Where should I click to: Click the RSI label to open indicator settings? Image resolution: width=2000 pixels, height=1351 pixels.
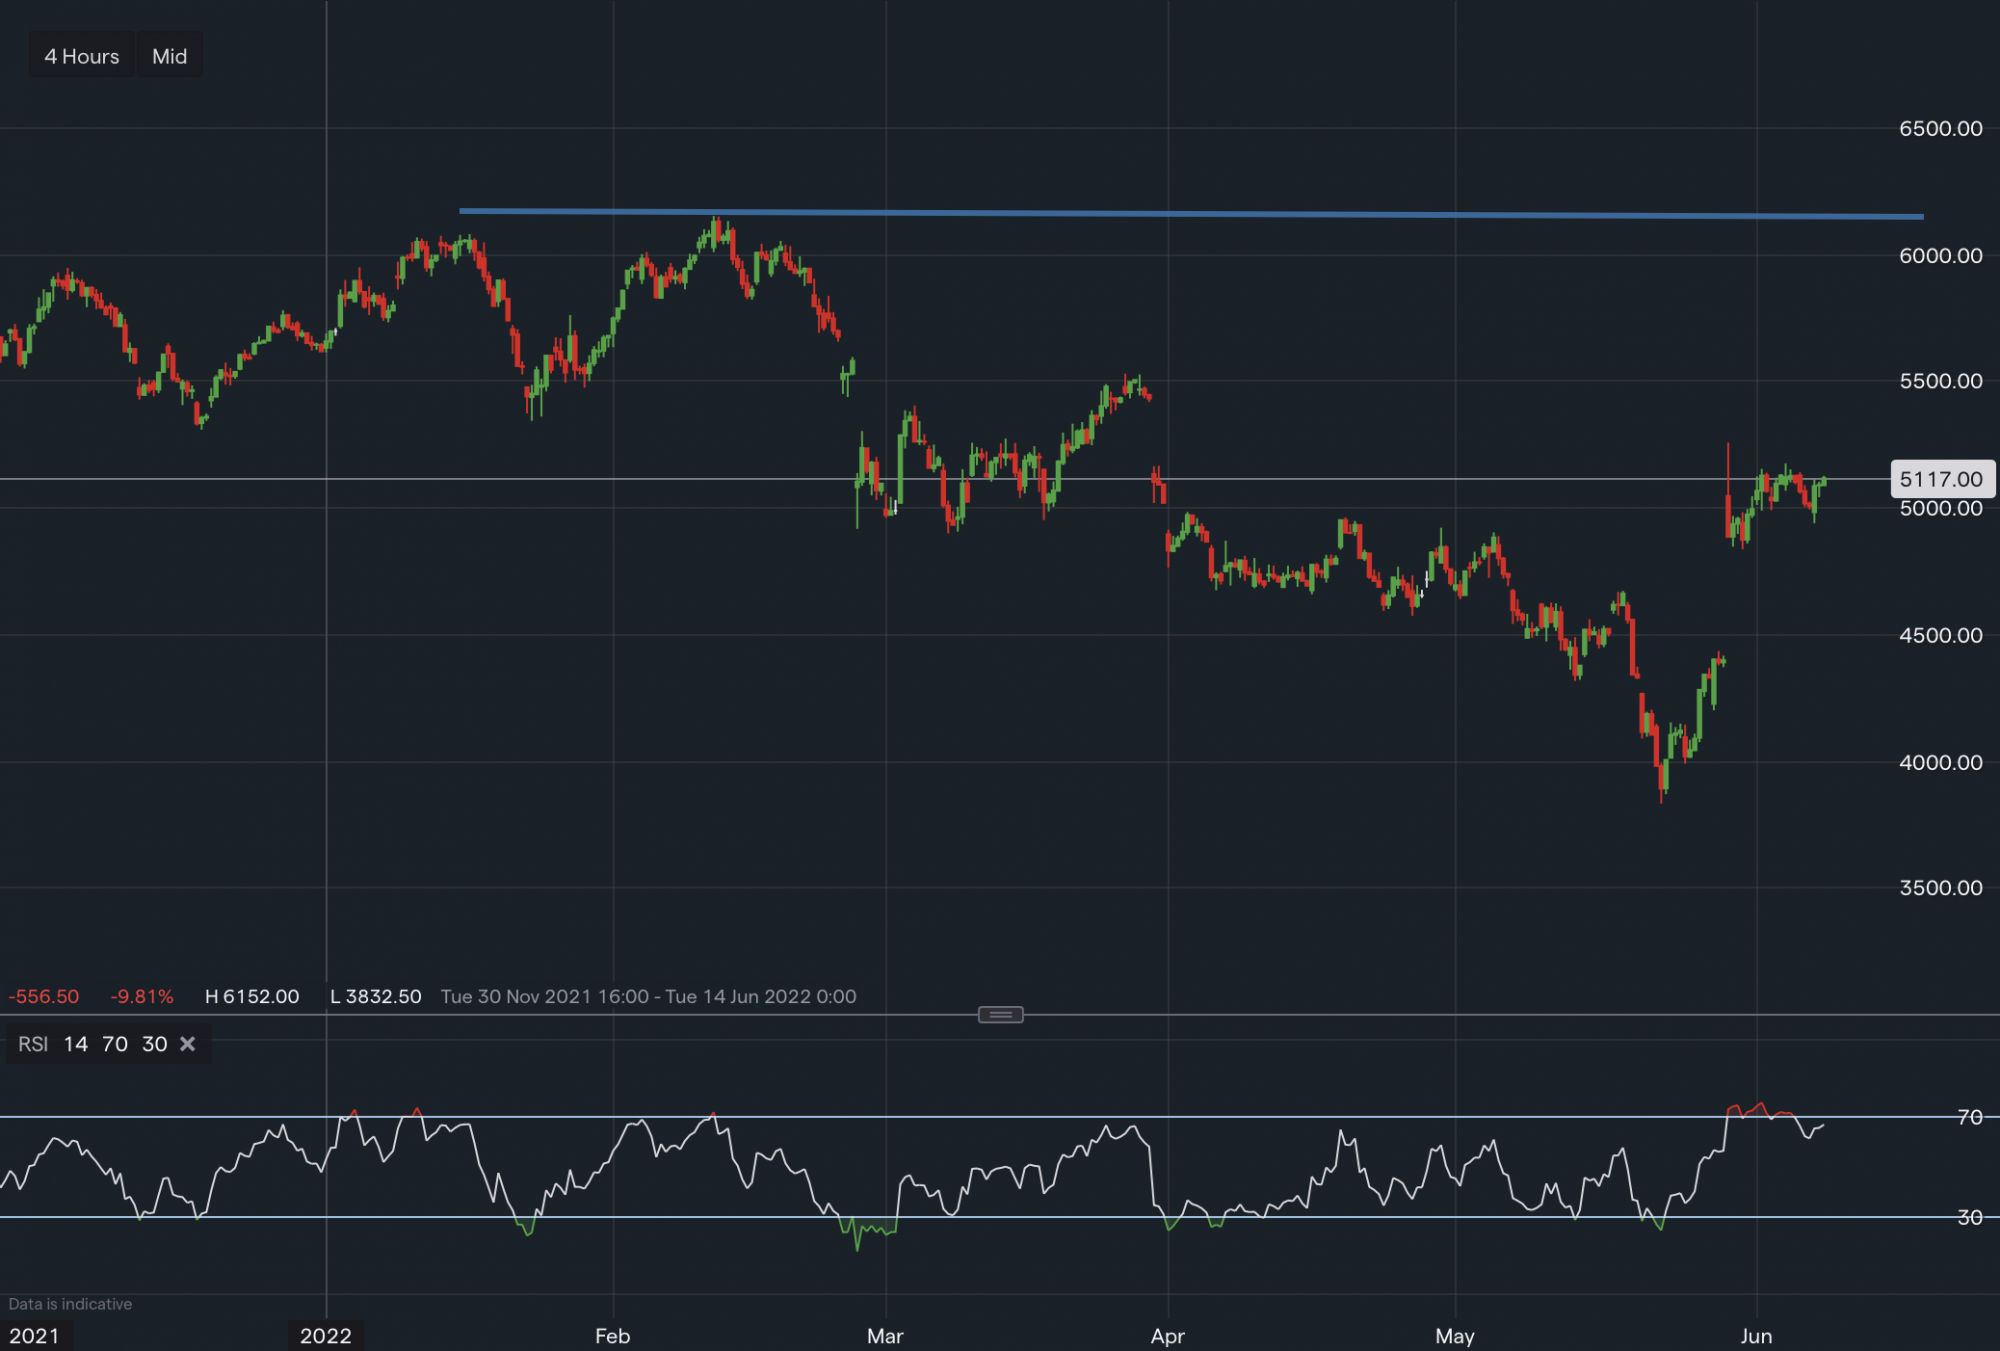(33, 1044)
